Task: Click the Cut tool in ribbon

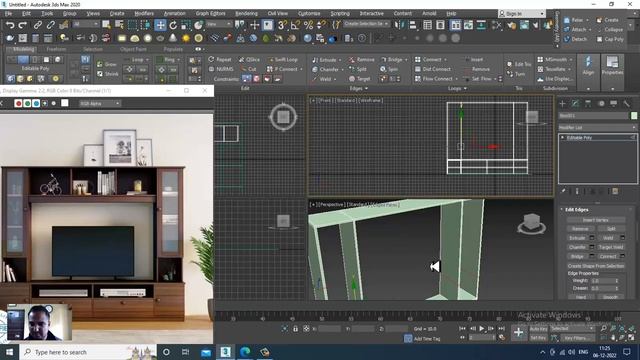Action: click(x=249, y=69)
